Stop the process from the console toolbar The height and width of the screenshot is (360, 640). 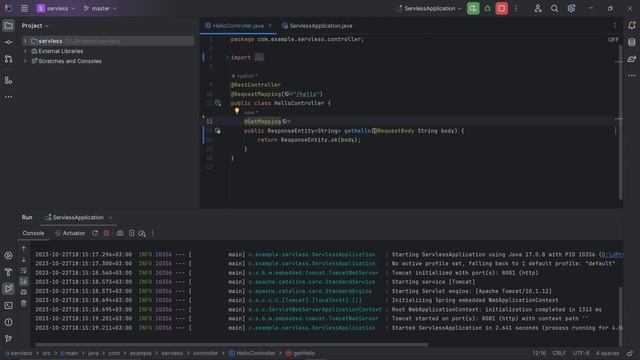[107, 233]
